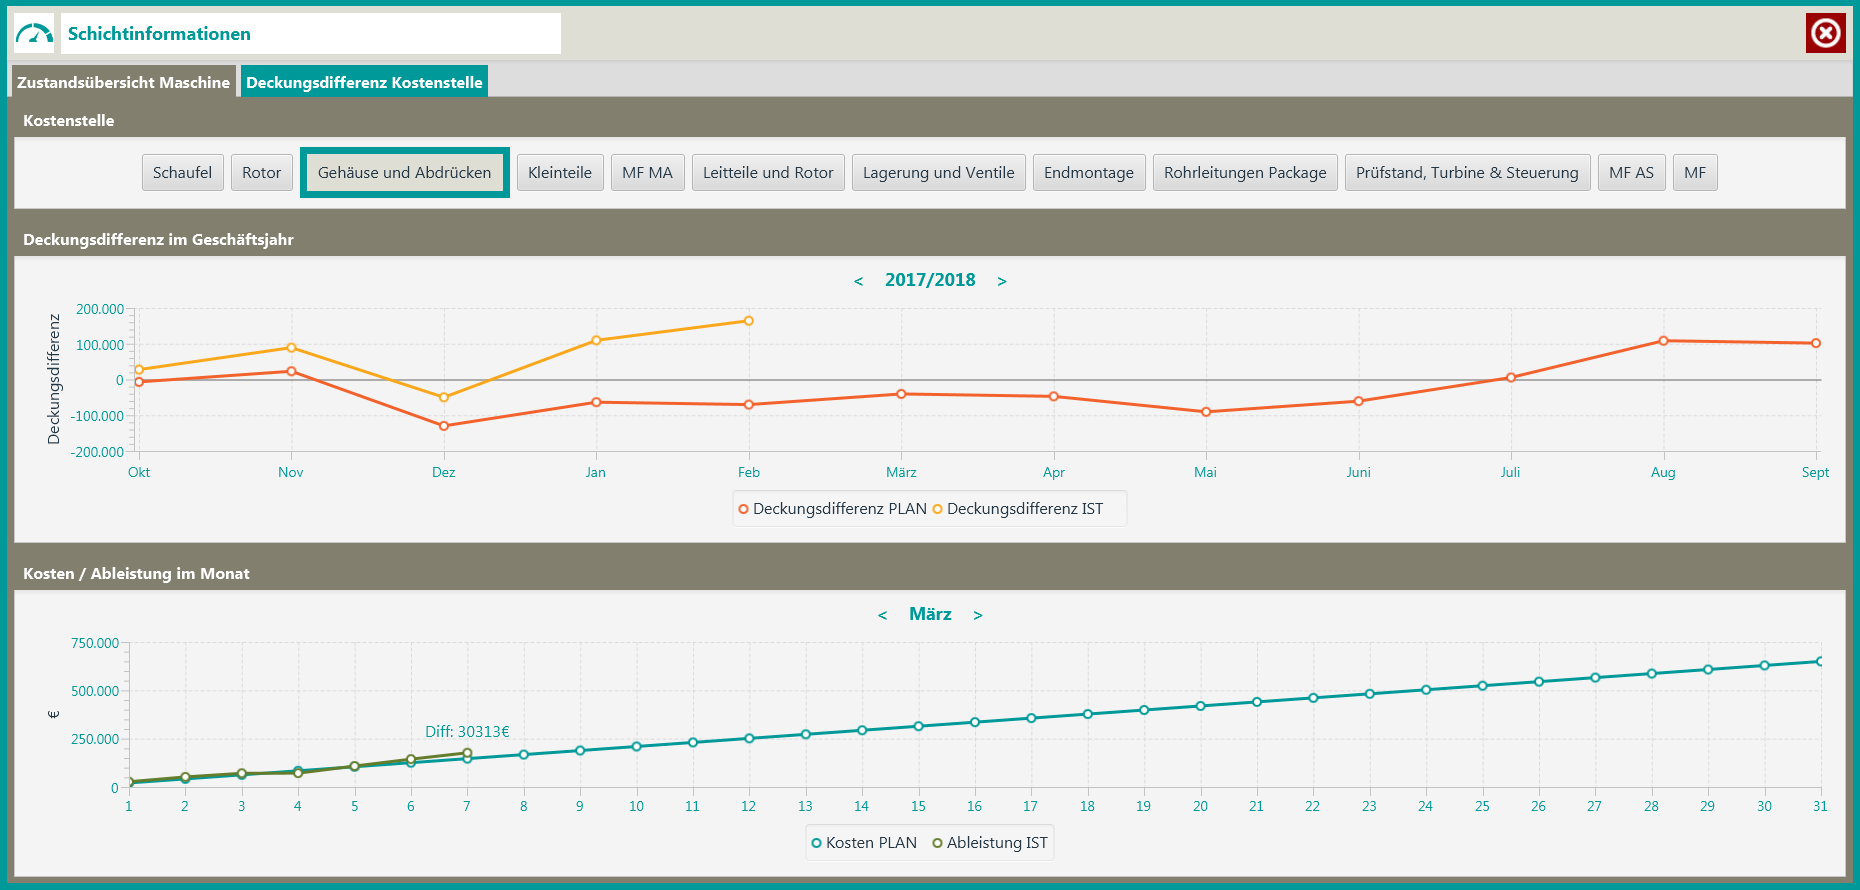The image size is (1860, 890).
Task: Click the Ableistung IST legend marker
Action: [x=937, y=843]
